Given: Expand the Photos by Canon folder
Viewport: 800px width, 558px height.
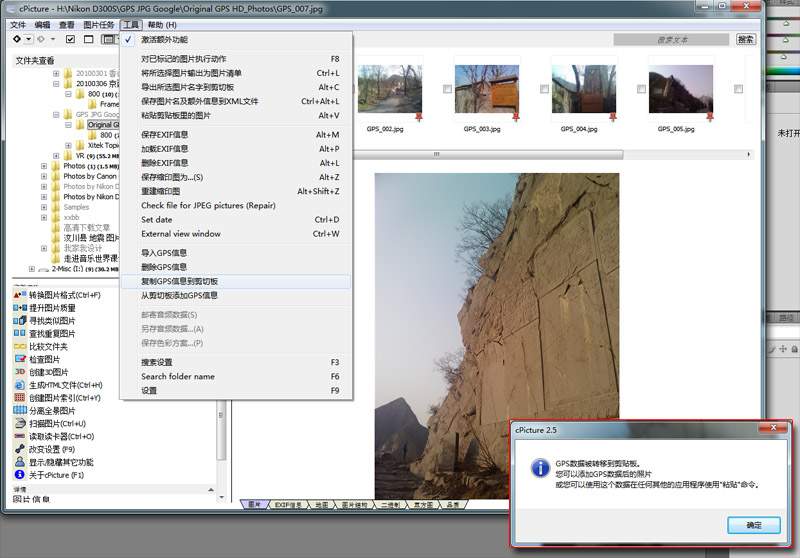Looking at the screenshot, I should coord(44,177).
